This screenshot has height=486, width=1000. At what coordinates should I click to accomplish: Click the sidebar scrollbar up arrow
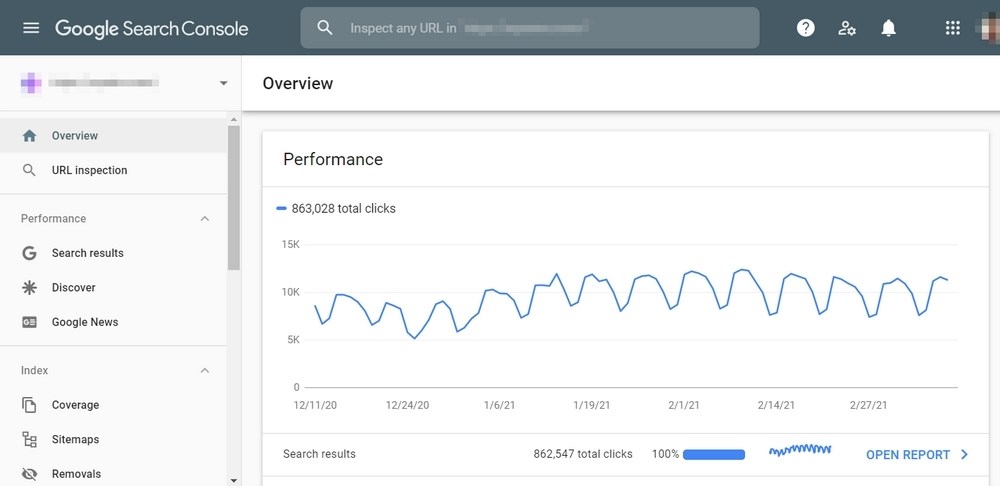coord(233,119)
